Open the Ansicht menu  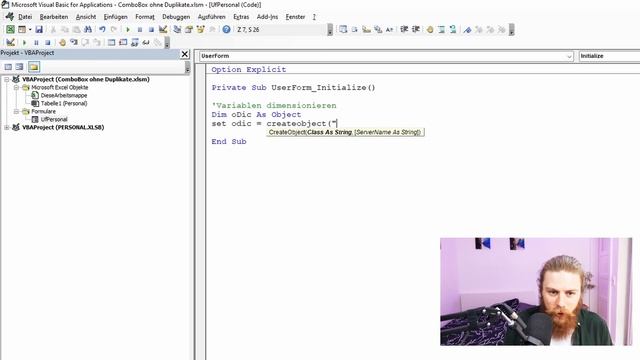86,17
